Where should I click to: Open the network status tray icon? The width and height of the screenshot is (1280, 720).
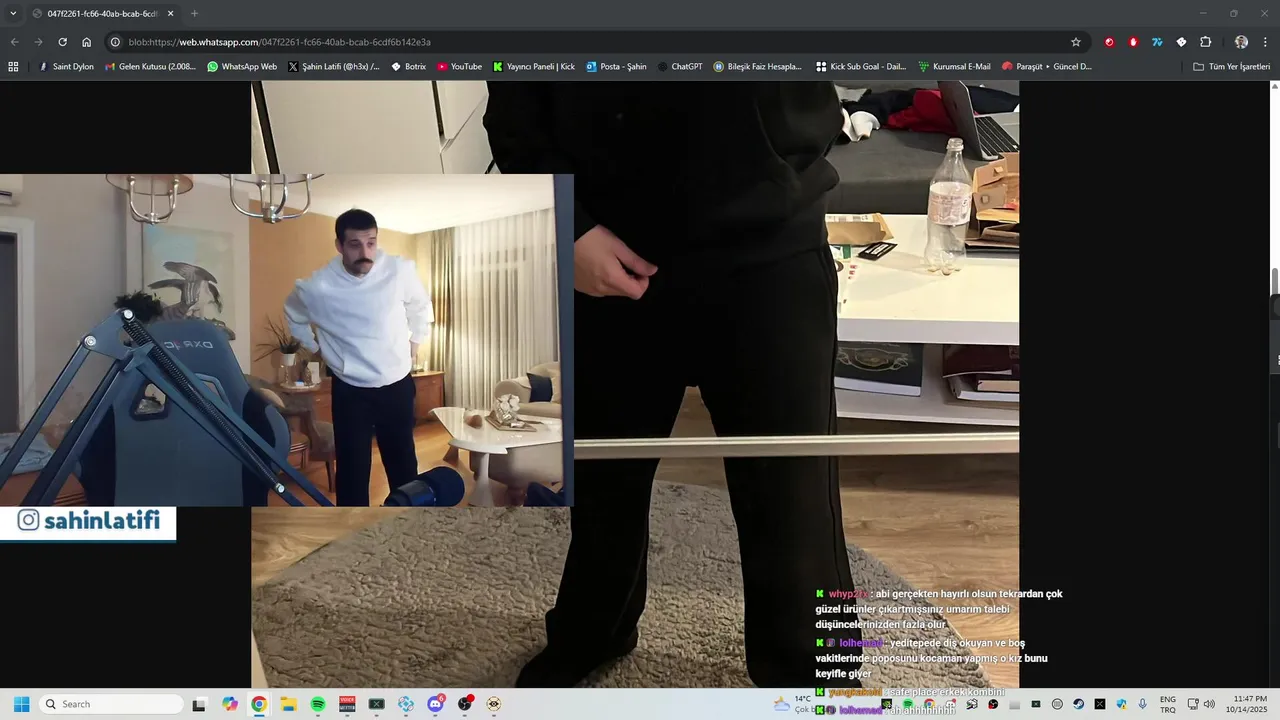[1193, 704]
